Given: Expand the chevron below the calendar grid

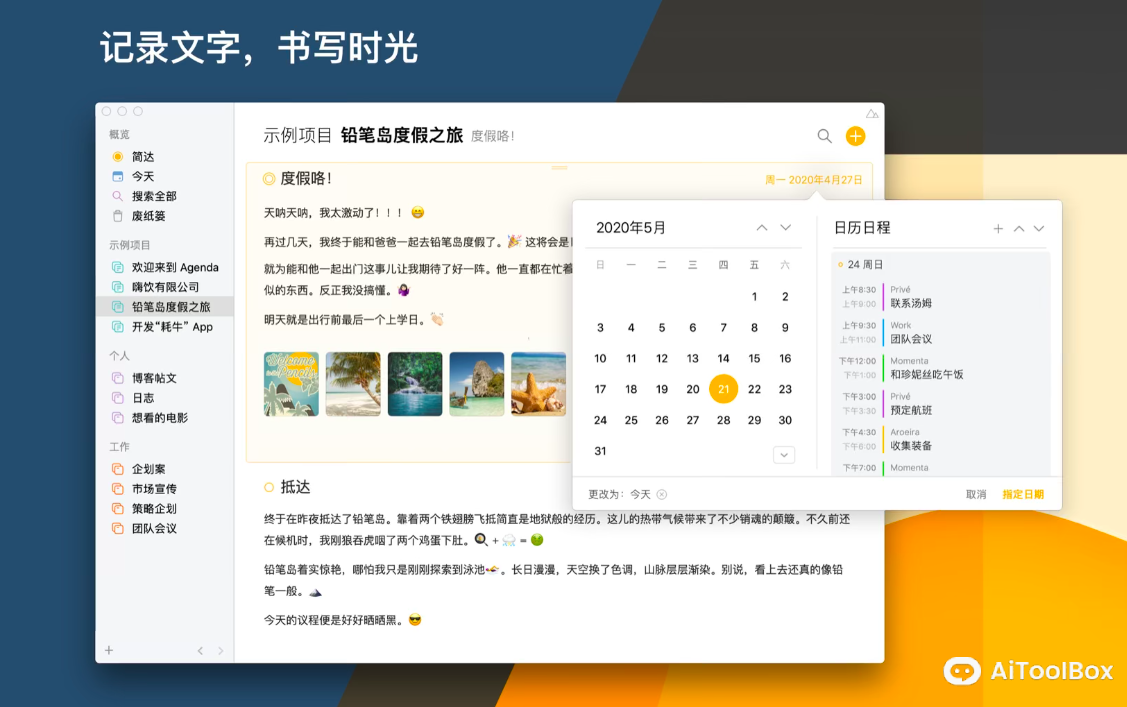Looking at the screenshot, I should [x=784, y=454].
